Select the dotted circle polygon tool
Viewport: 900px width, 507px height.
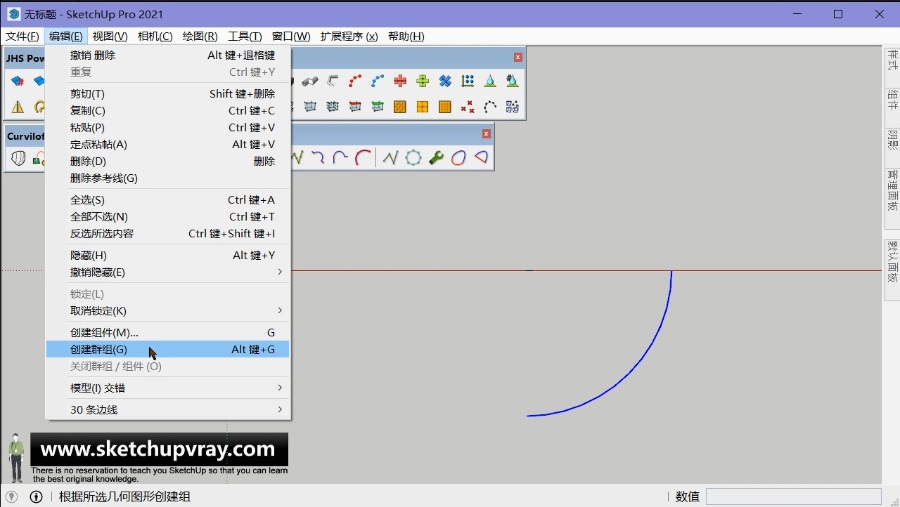pos(413,157)
